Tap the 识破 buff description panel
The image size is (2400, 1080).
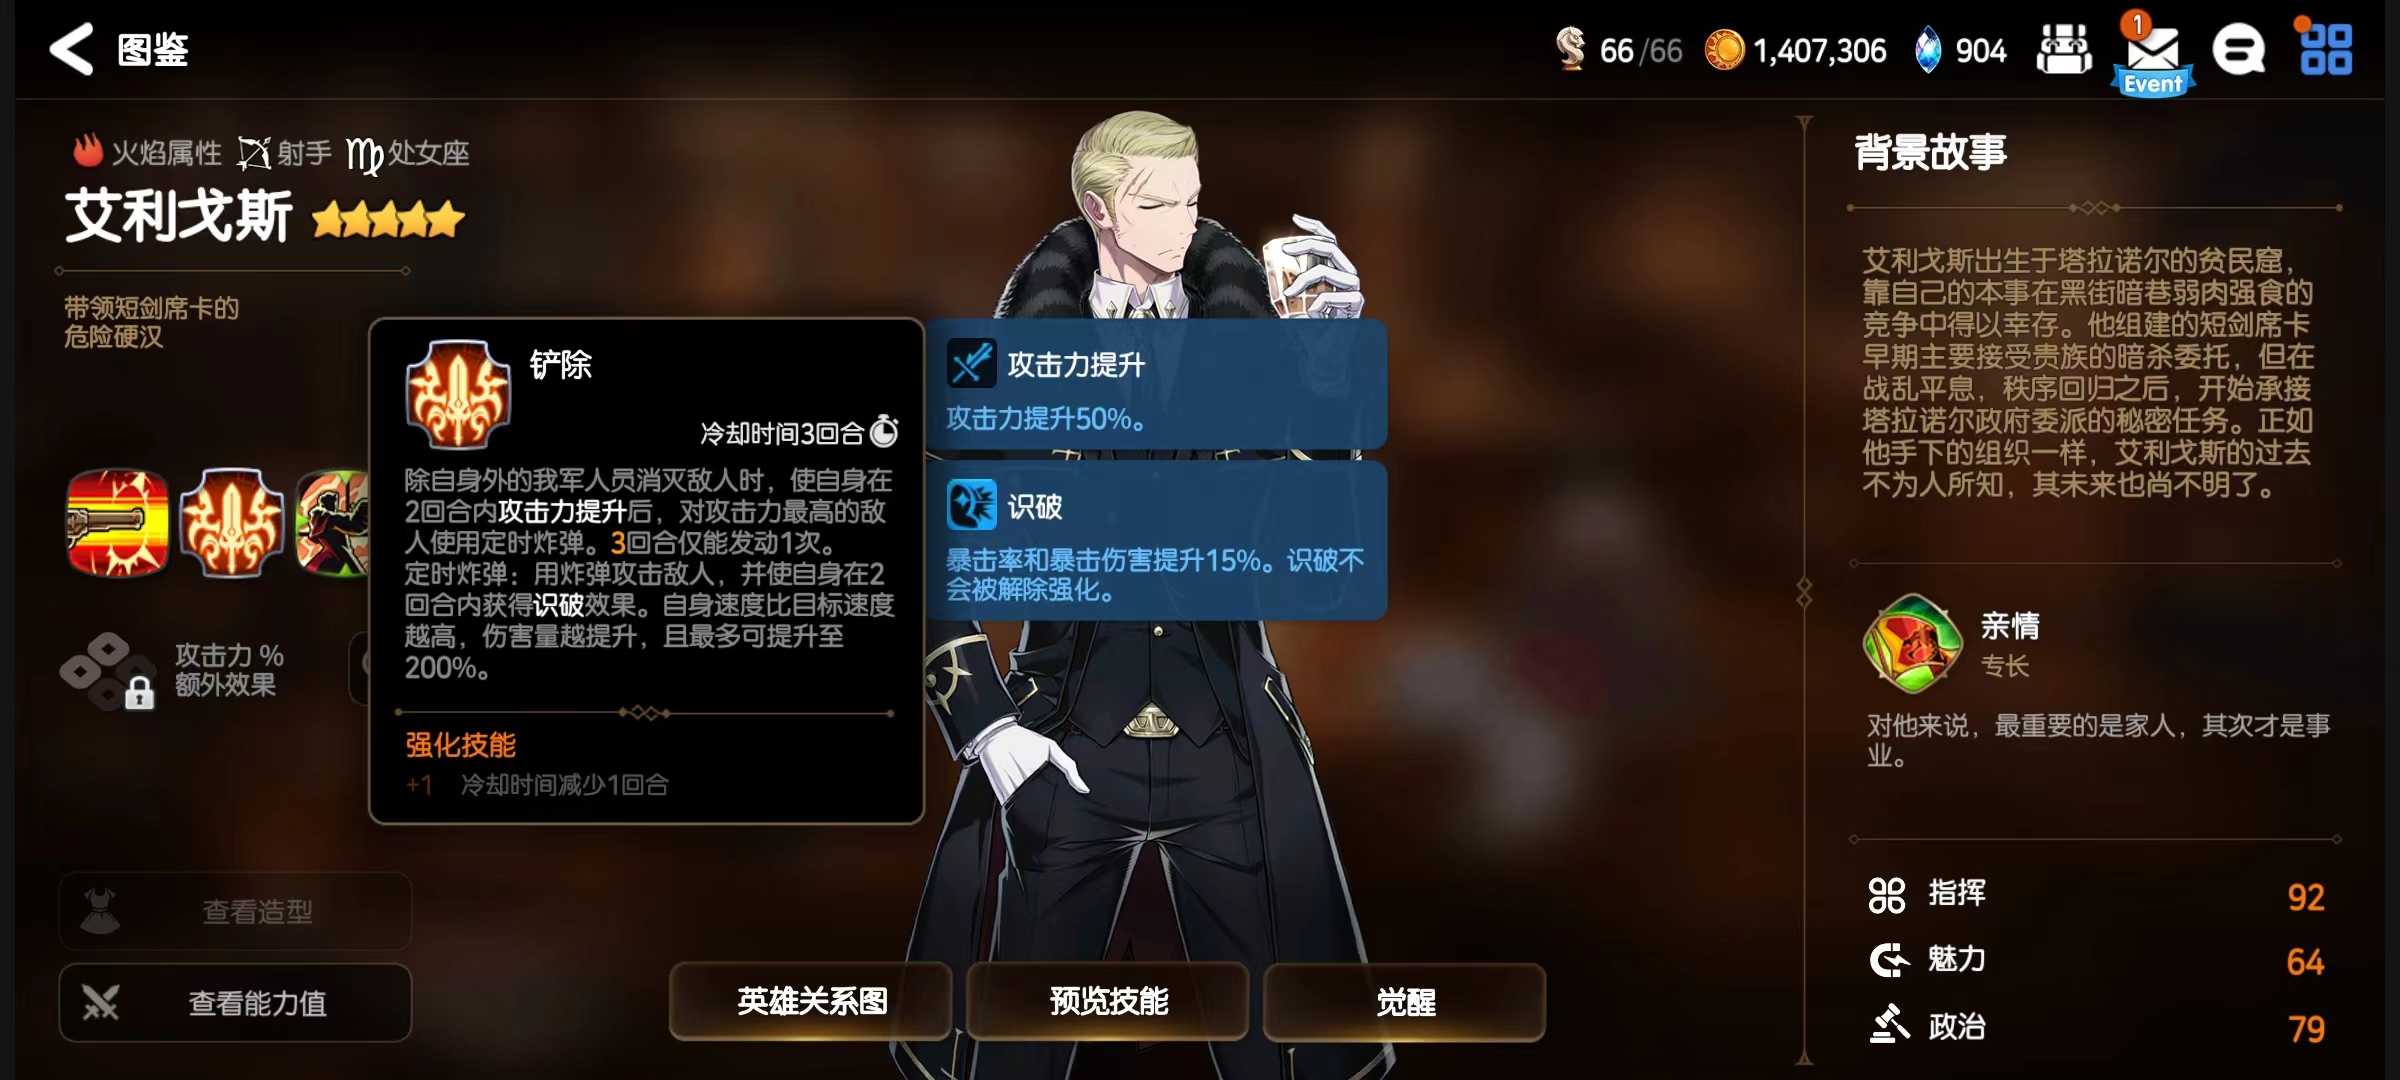[1157, 540]
